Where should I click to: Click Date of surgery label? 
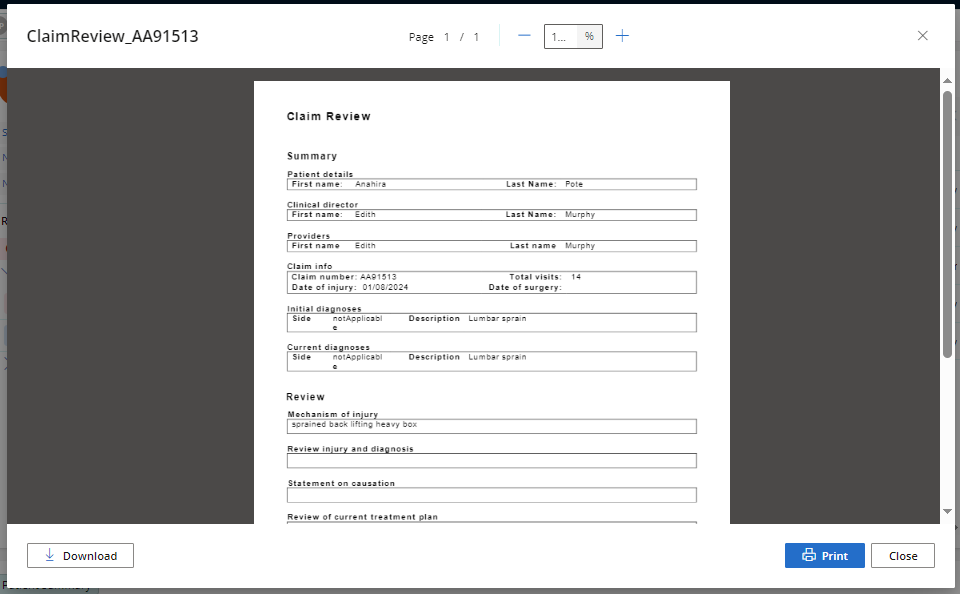click(x=525, y=287)
